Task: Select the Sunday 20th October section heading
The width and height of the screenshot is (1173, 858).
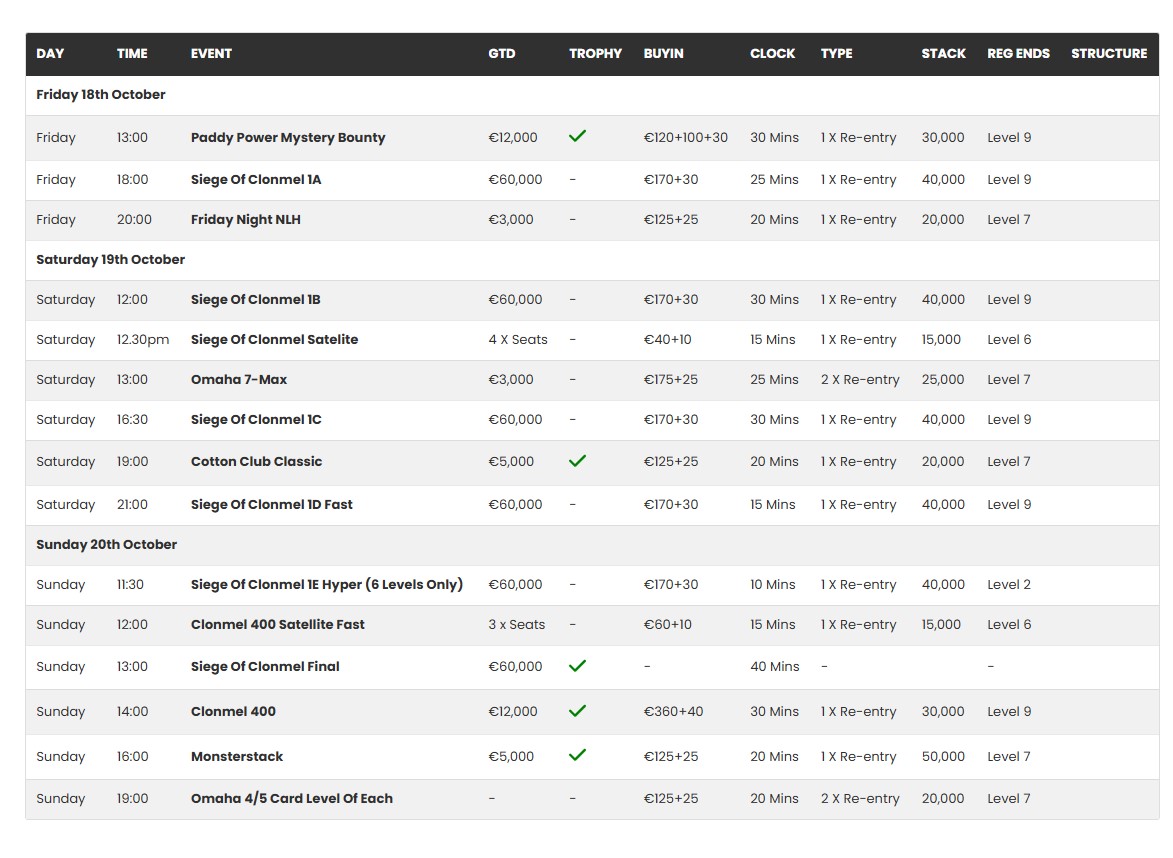Action: (x=106, y=545)
